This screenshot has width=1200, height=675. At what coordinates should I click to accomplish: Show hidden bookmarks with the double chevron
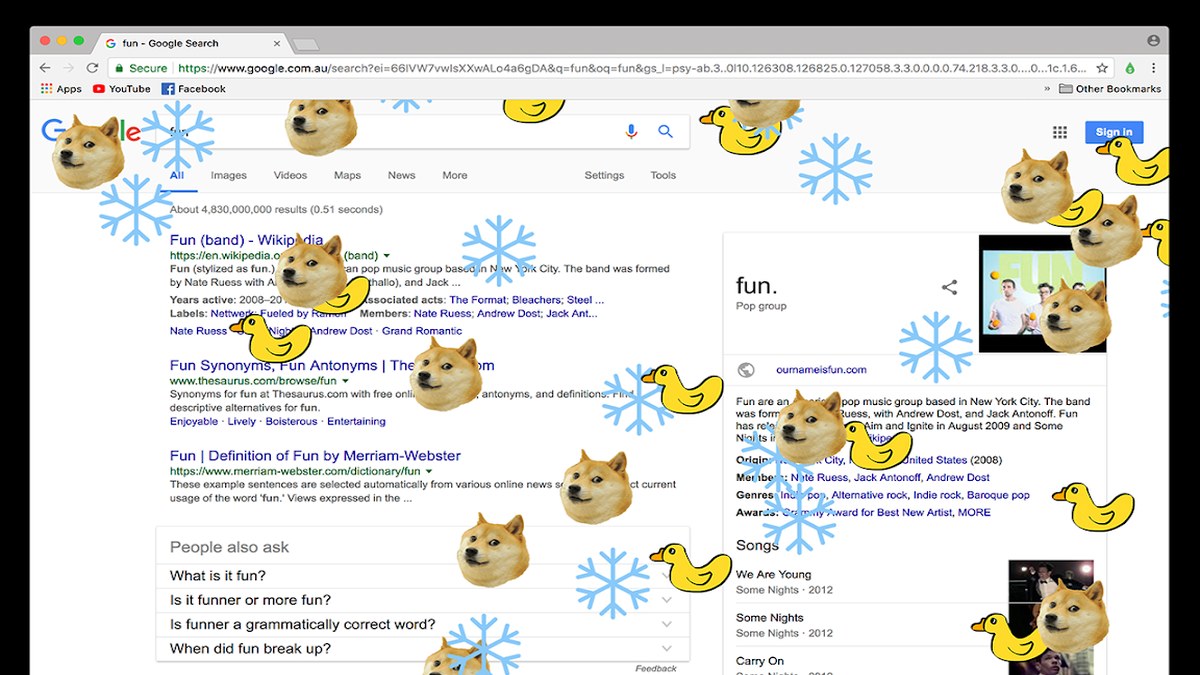tap(1047, 89)
